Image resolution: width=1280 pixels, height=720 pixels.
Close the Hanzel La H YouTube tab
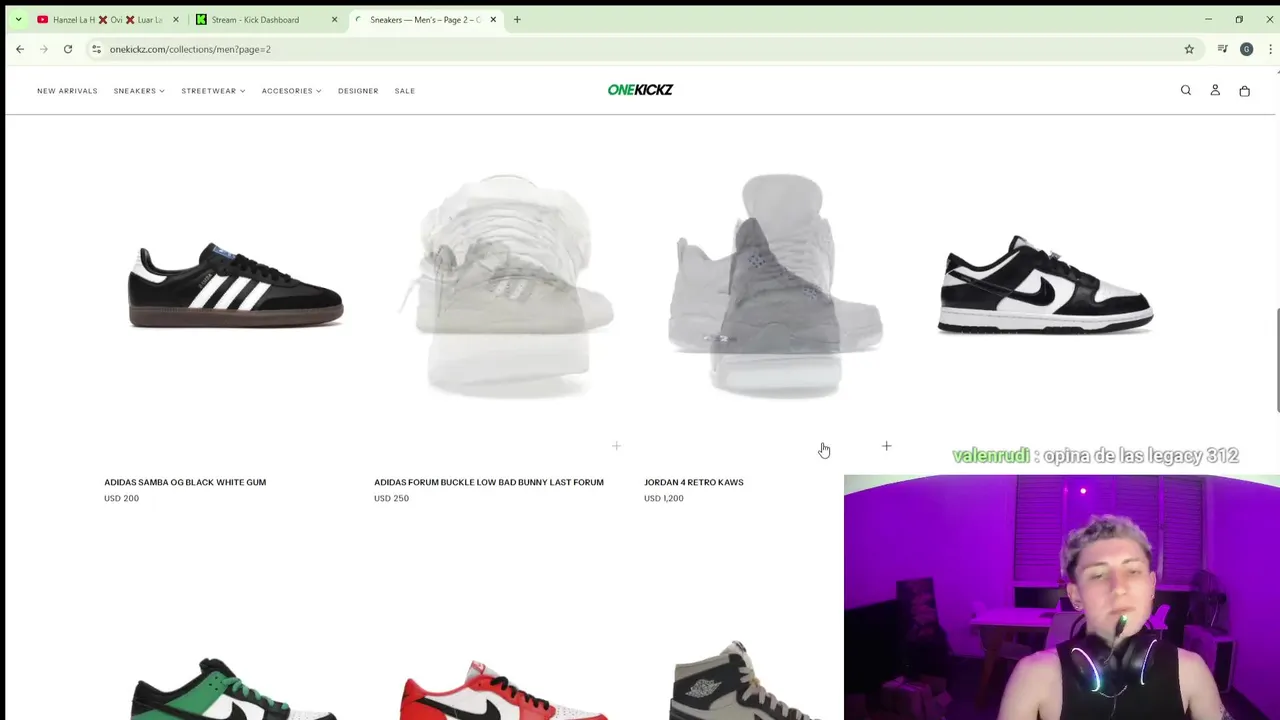click(175, 20)
